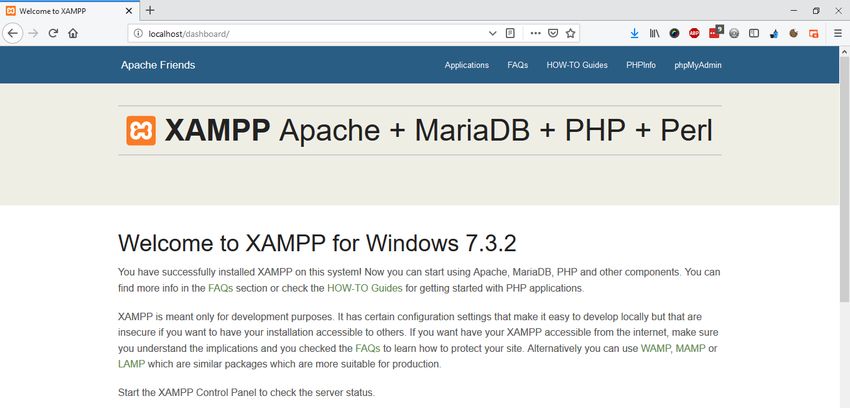Screen dimensions: 850x408
Task: Click the Apache + MariaDB + PHP + Perl banner text
Action: 496,131
